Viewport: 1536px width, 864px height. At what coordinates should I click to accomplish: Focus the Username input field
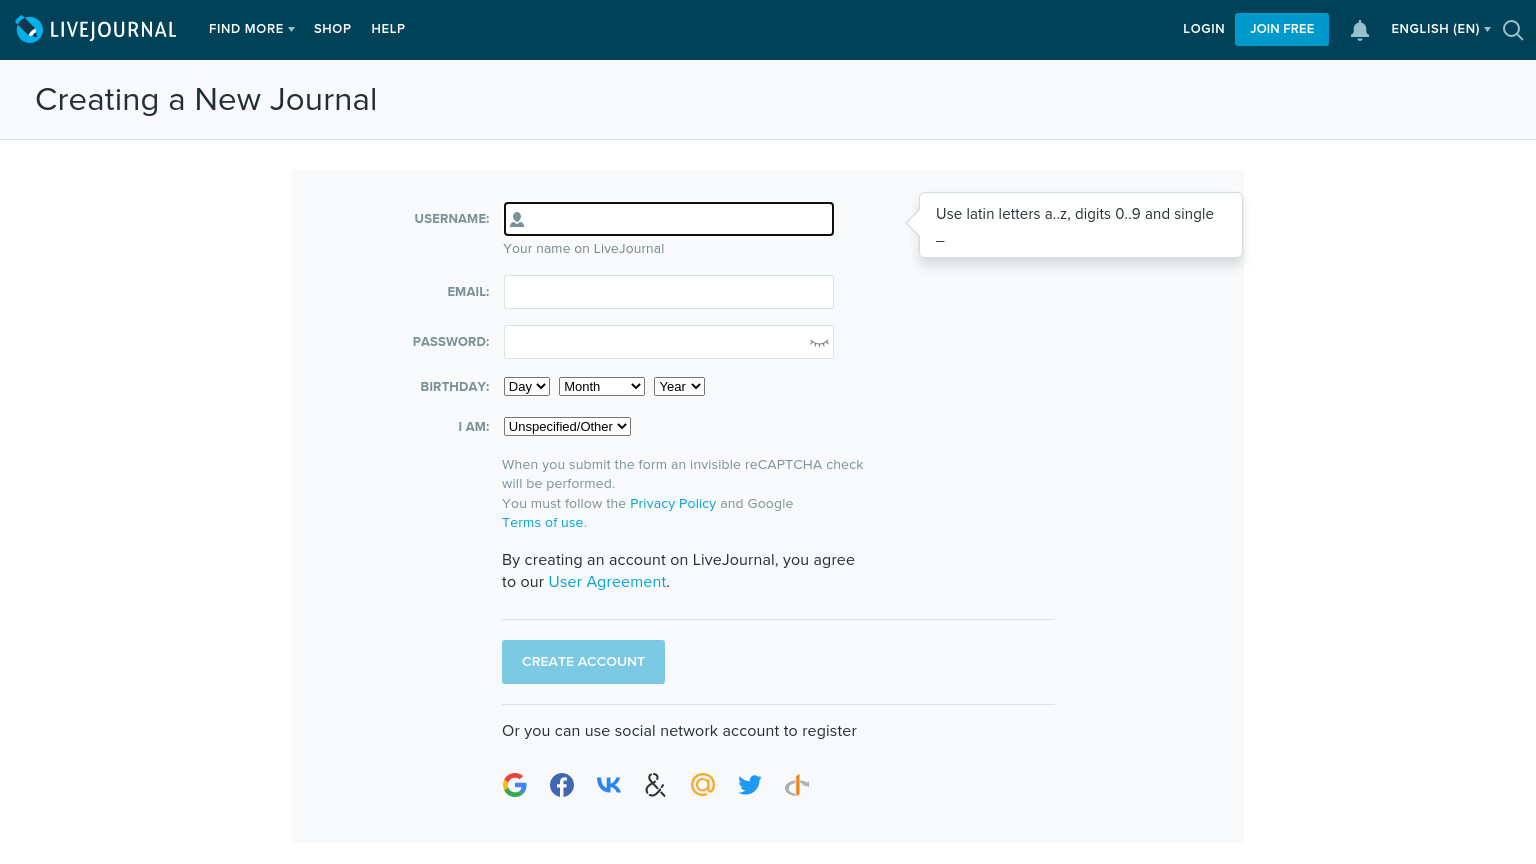click(x=669, y=219)
